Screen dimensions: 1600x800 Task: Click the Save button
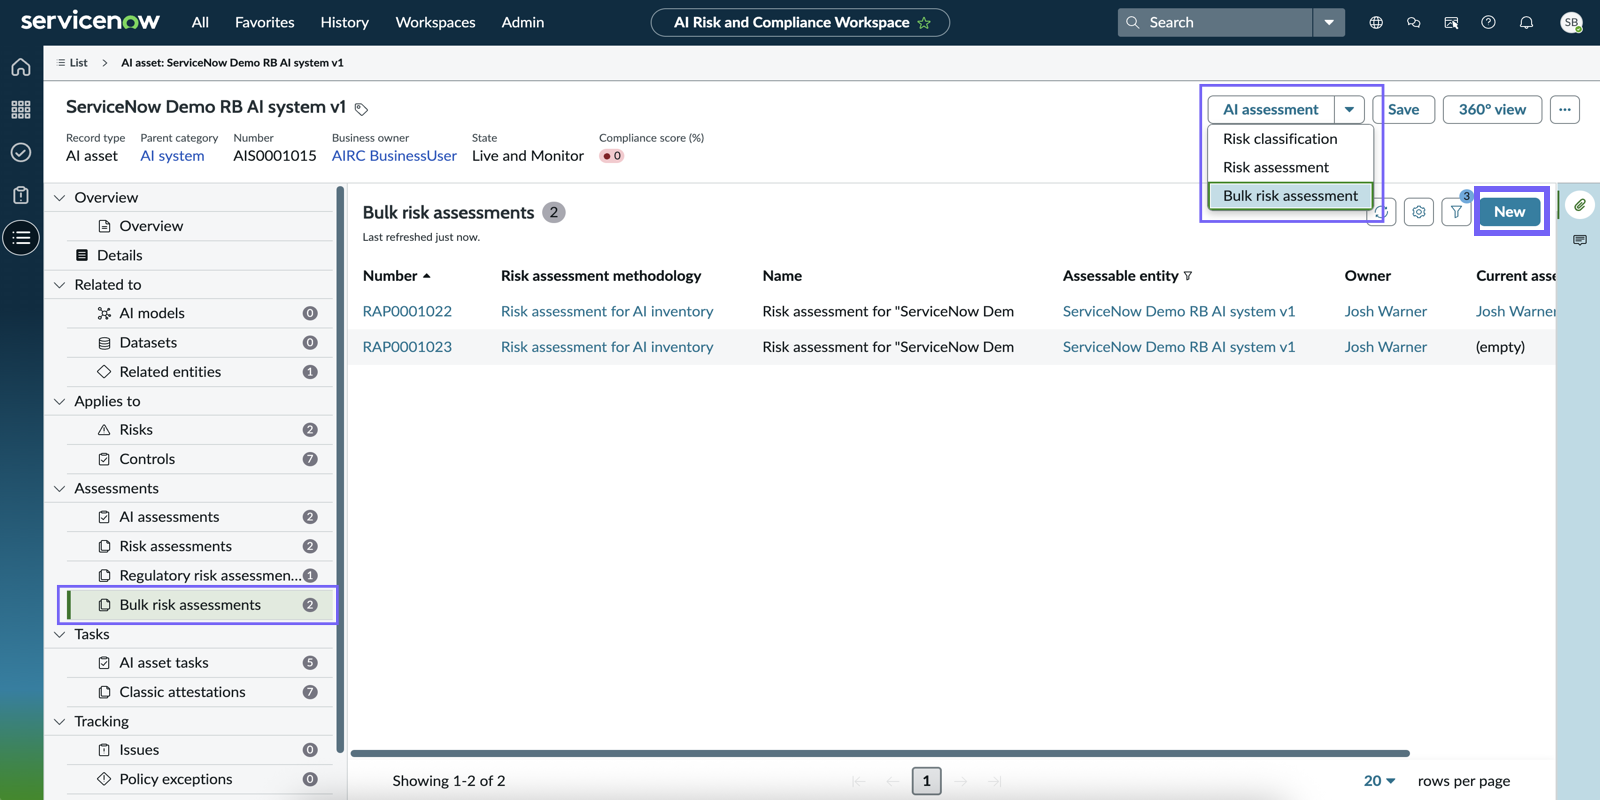(x=1403, y=109)
